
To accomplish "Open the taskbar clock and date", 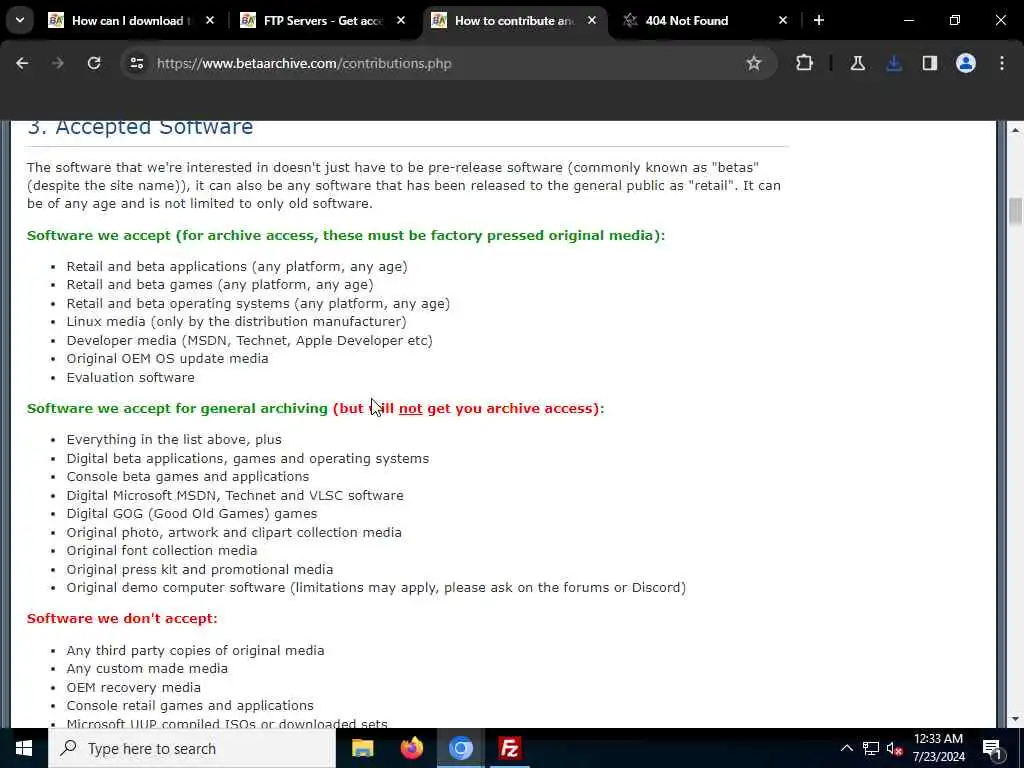I will (x=938, y=748).
